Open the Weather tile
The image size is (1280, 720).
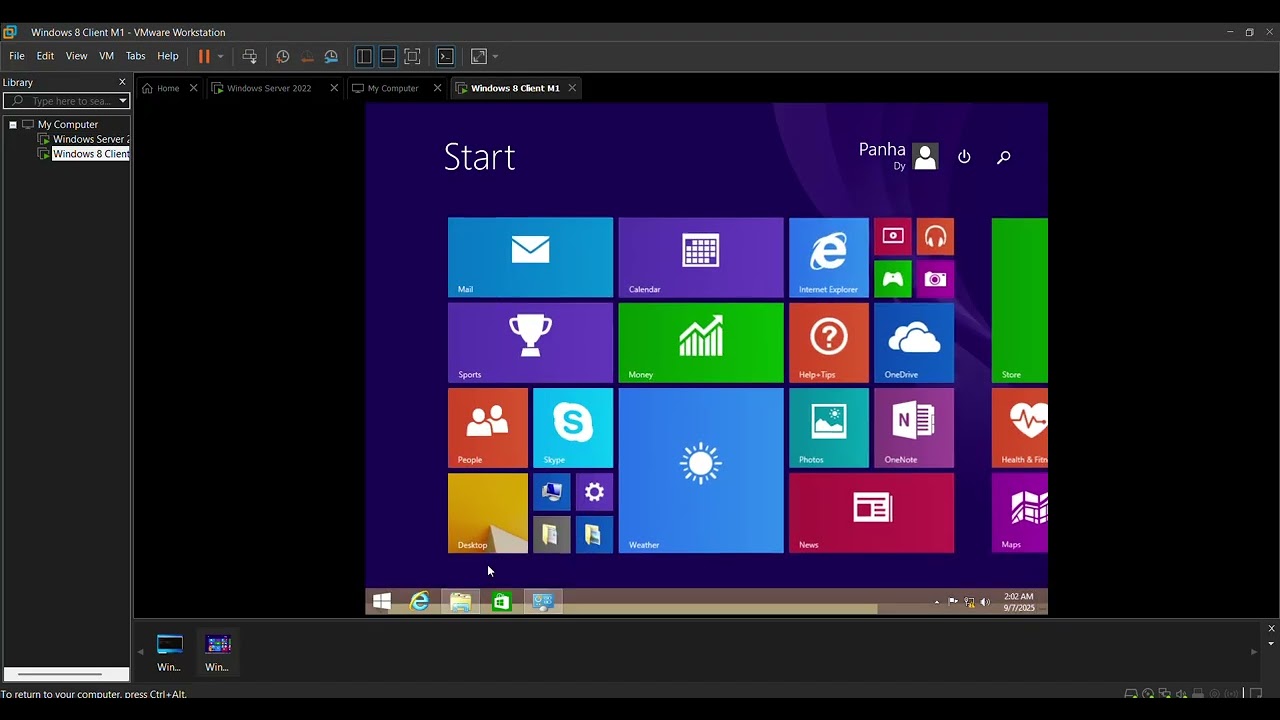701,470
